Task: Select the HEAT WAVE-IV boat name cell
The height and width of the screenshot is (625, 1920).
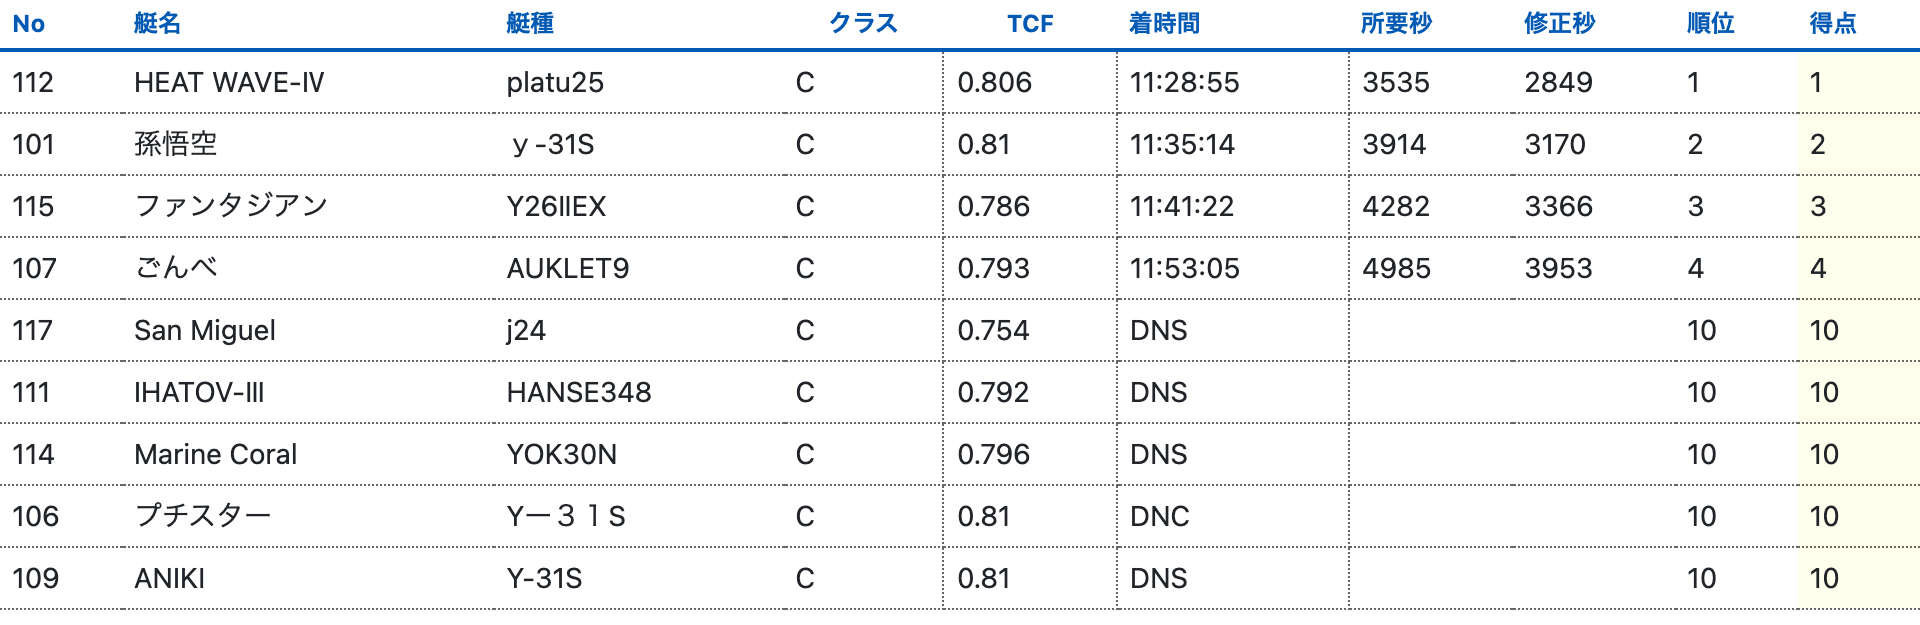Action: (x=229, y=82)
